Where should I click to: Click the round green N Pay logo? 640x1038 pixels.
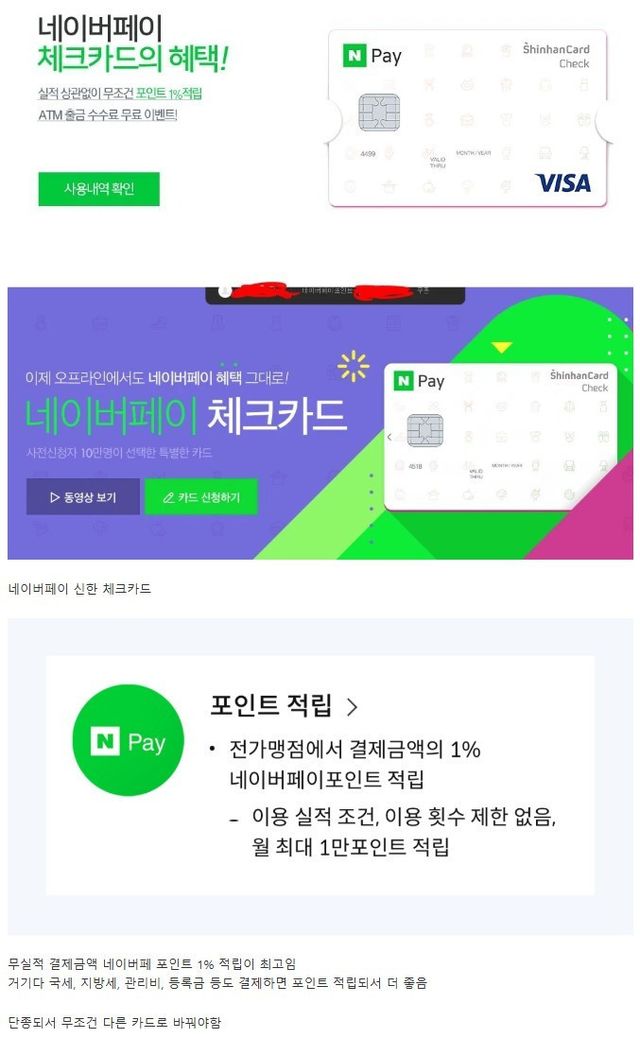coord(128,740)
